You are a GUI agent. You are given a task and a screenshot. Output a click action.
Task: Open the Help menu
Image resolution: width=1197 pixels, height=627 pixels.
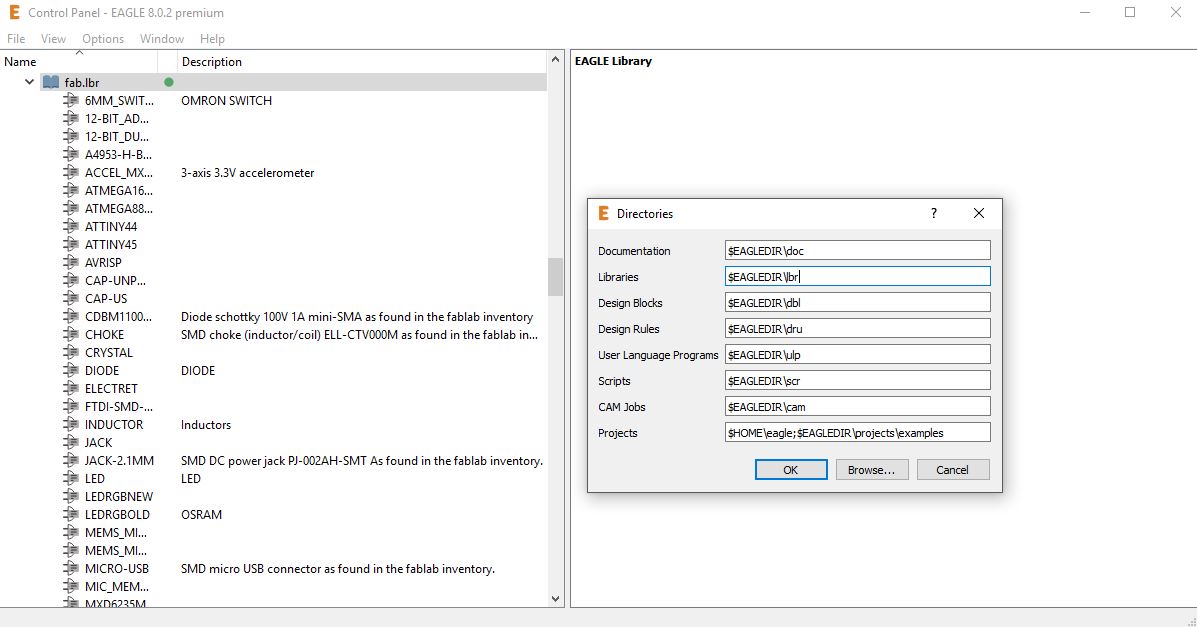pos(212,38)
